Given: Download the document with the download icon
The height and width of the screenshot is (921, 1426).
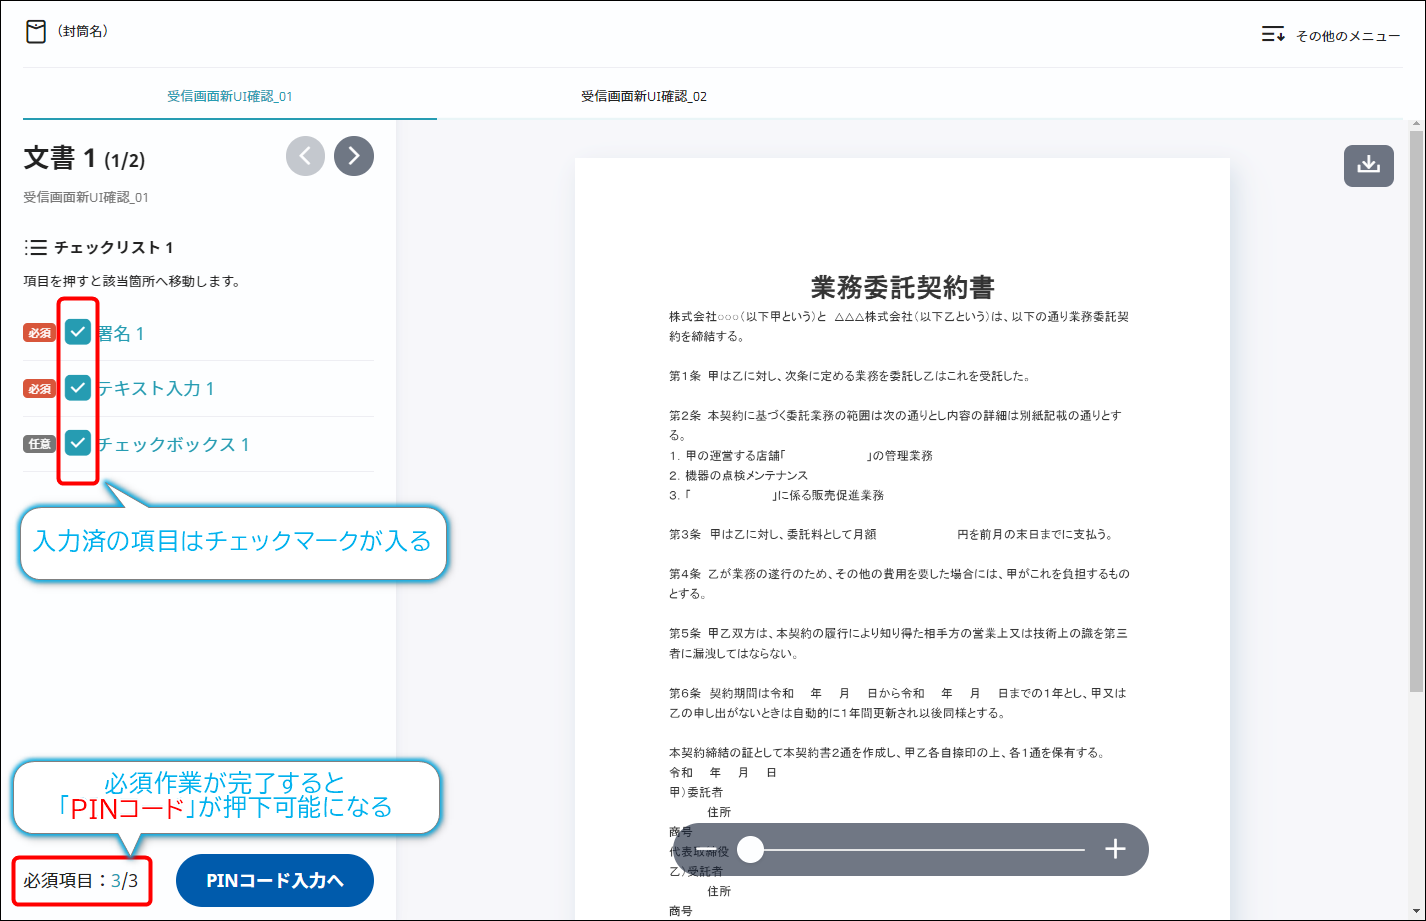Looking at the screenshot, I should point(1368,166).
